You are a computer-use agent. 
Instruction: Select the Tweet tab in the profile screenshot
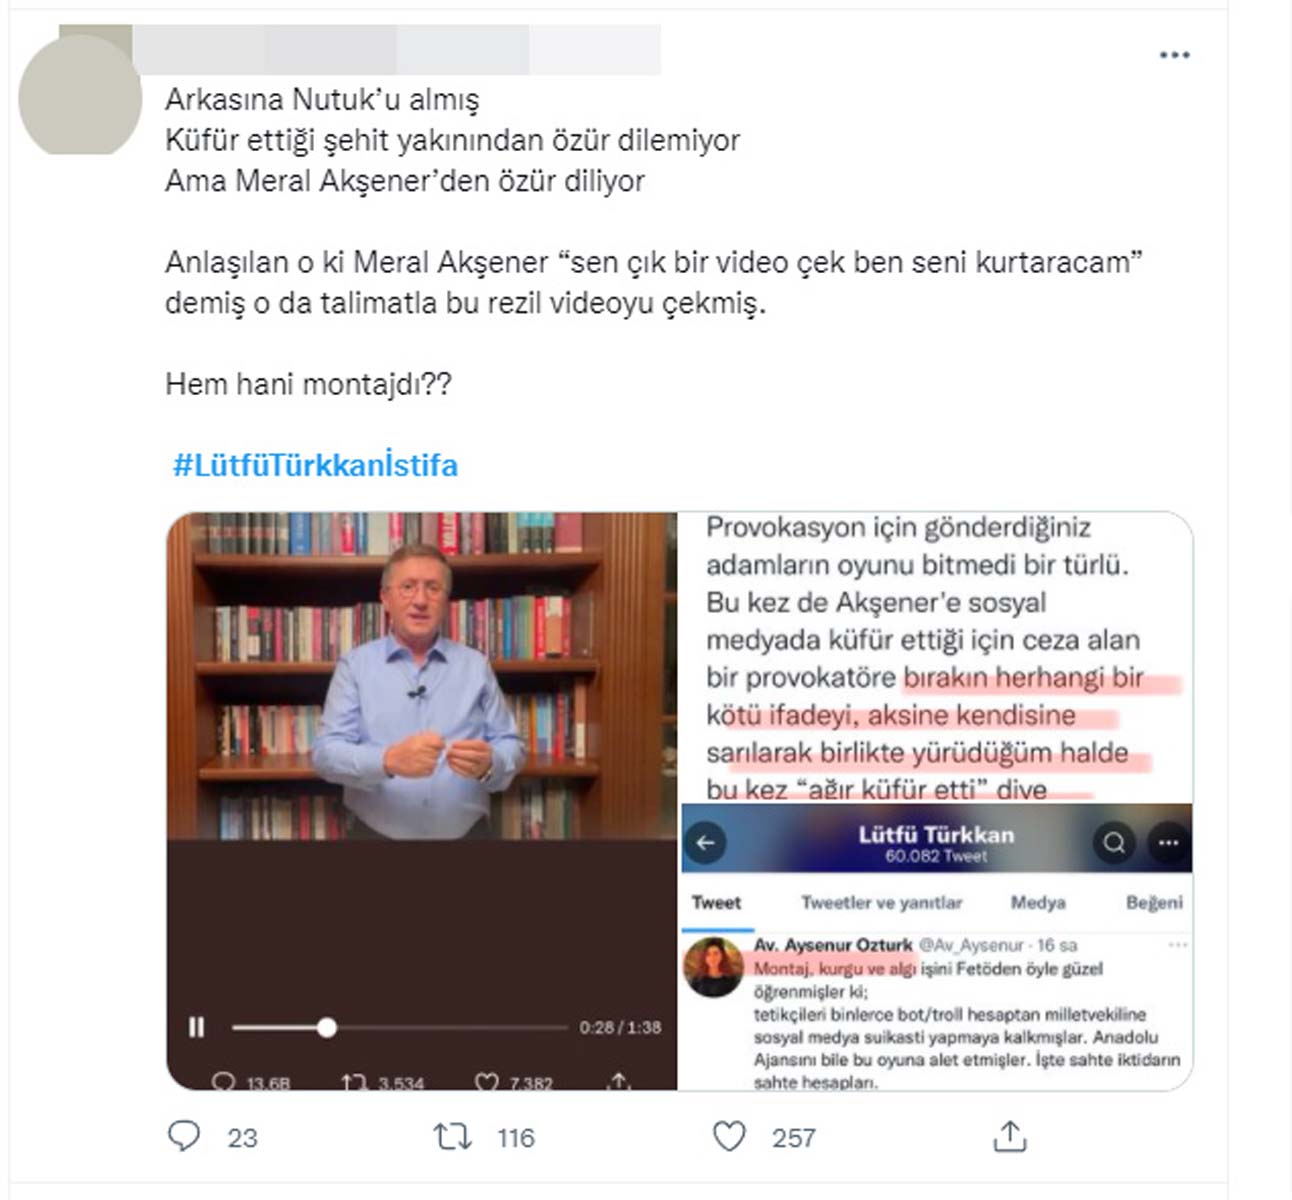click(x=716, y=903)
